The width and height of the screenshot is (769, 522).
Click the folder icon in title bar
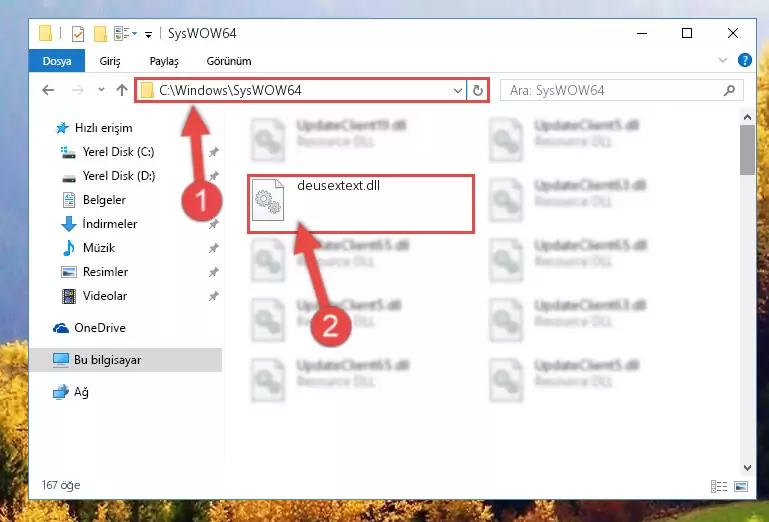coord(45,33)
